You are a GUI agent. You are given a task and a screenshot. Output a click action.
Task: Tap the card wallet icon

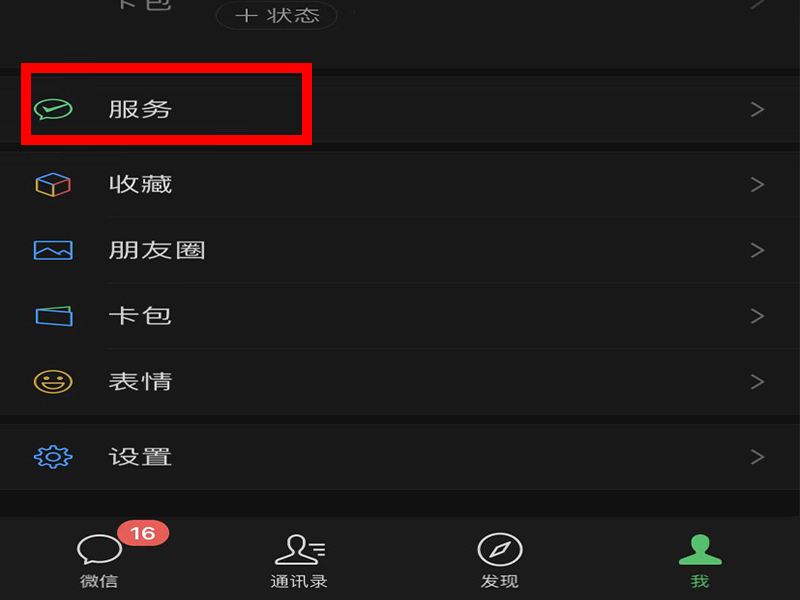point(54,316)
